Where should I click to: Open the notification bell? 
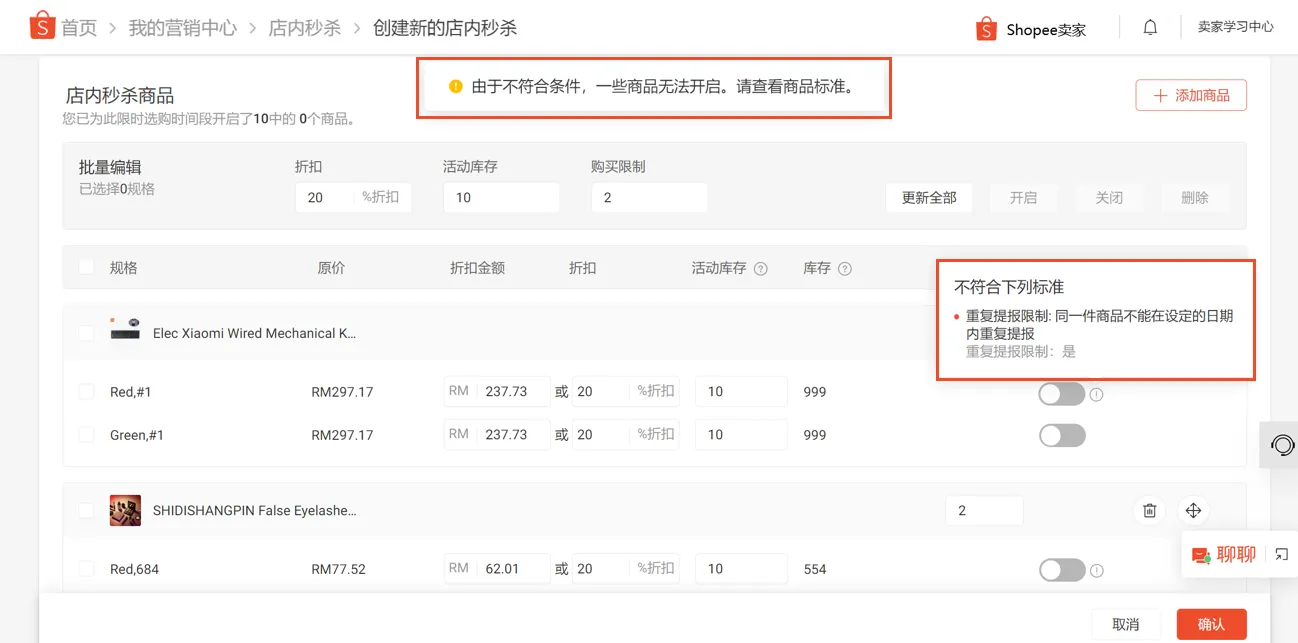tap(1149, 27)
